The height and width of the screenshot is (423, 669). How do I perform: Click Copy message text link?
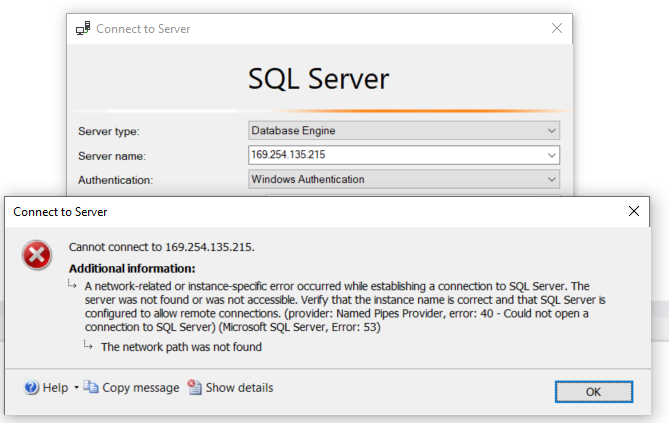(x=141, y=388)
